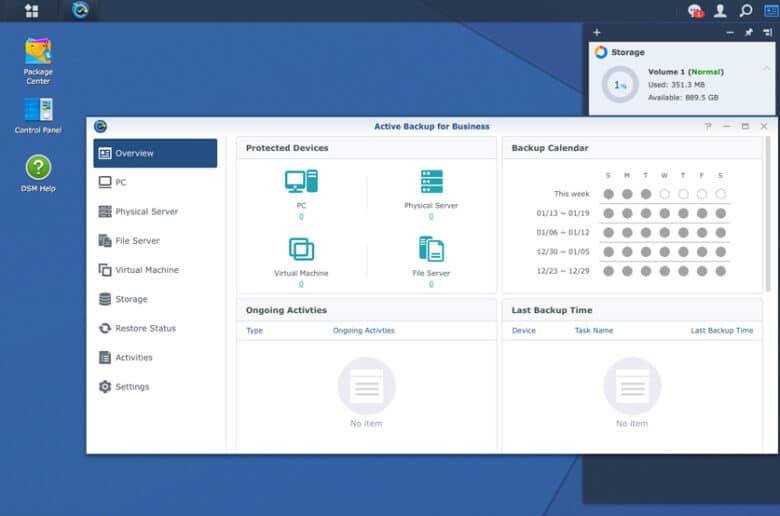The image size is (780, 516).
Task: Click the Volume 1 usage gauge
Action: [x=620, y=85]
